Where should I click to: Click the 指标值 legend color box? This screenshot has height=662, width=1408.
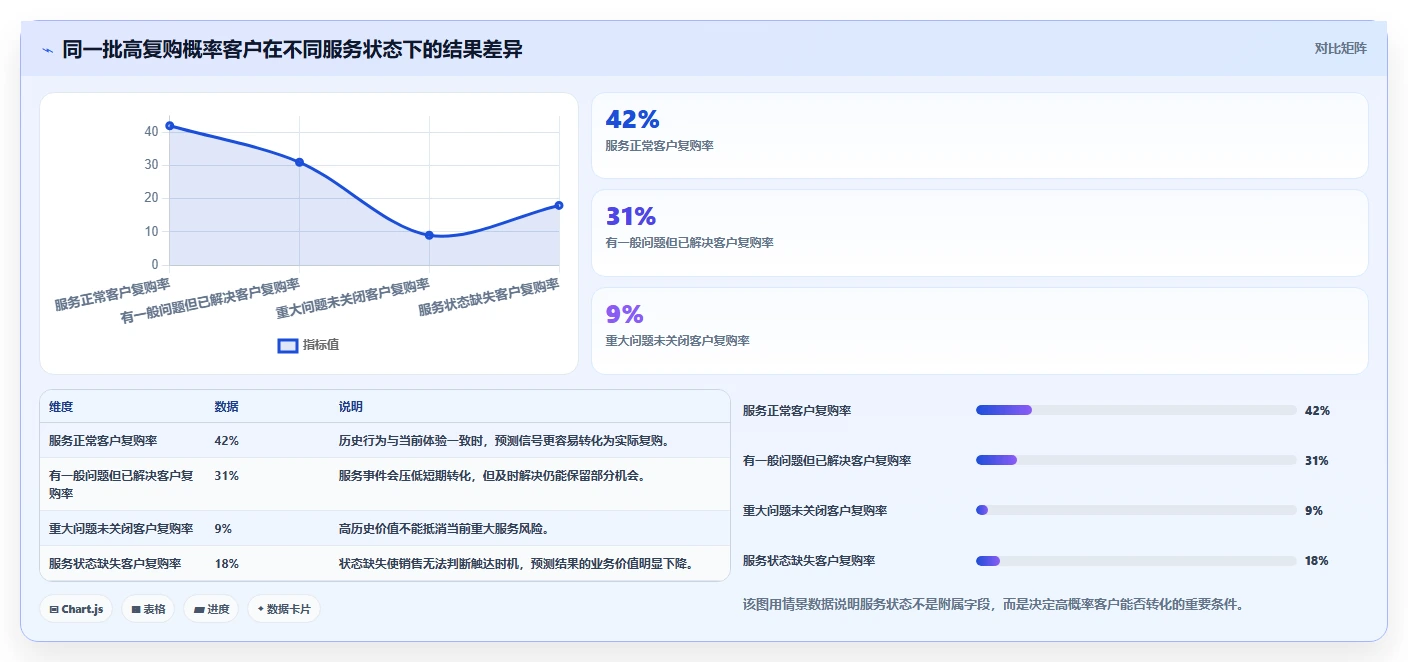click(x=288, y=345)
